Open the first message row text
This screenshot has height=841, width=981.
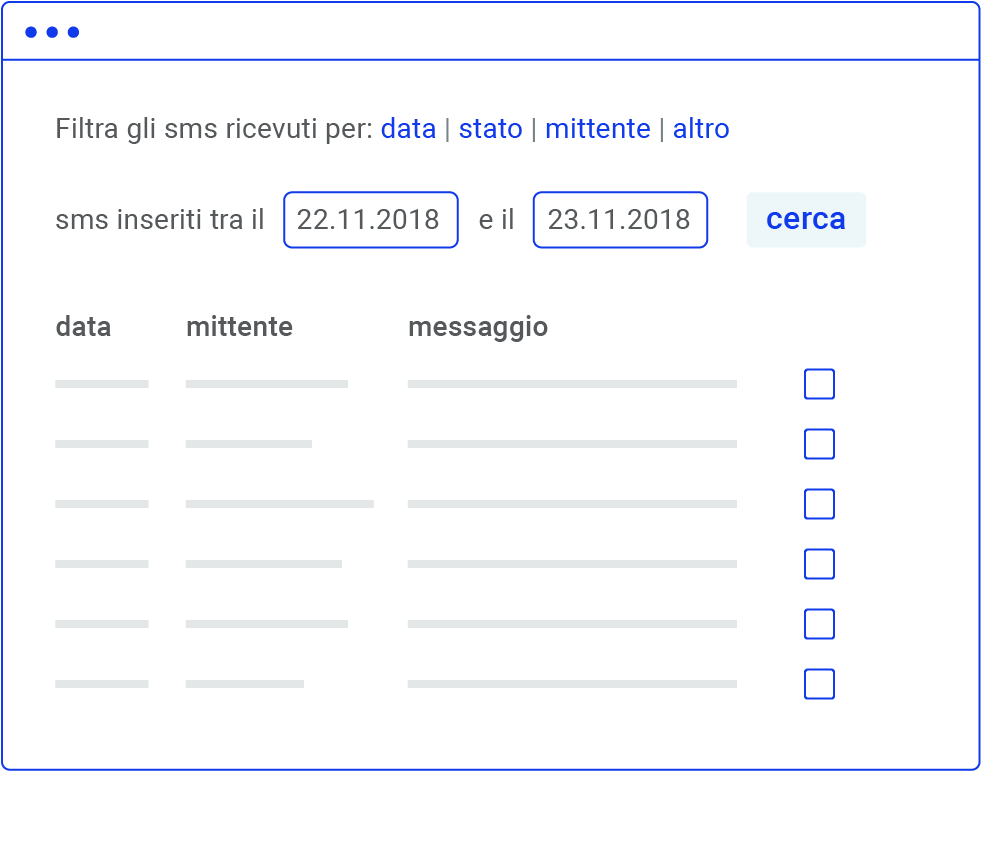coord(572,384)
